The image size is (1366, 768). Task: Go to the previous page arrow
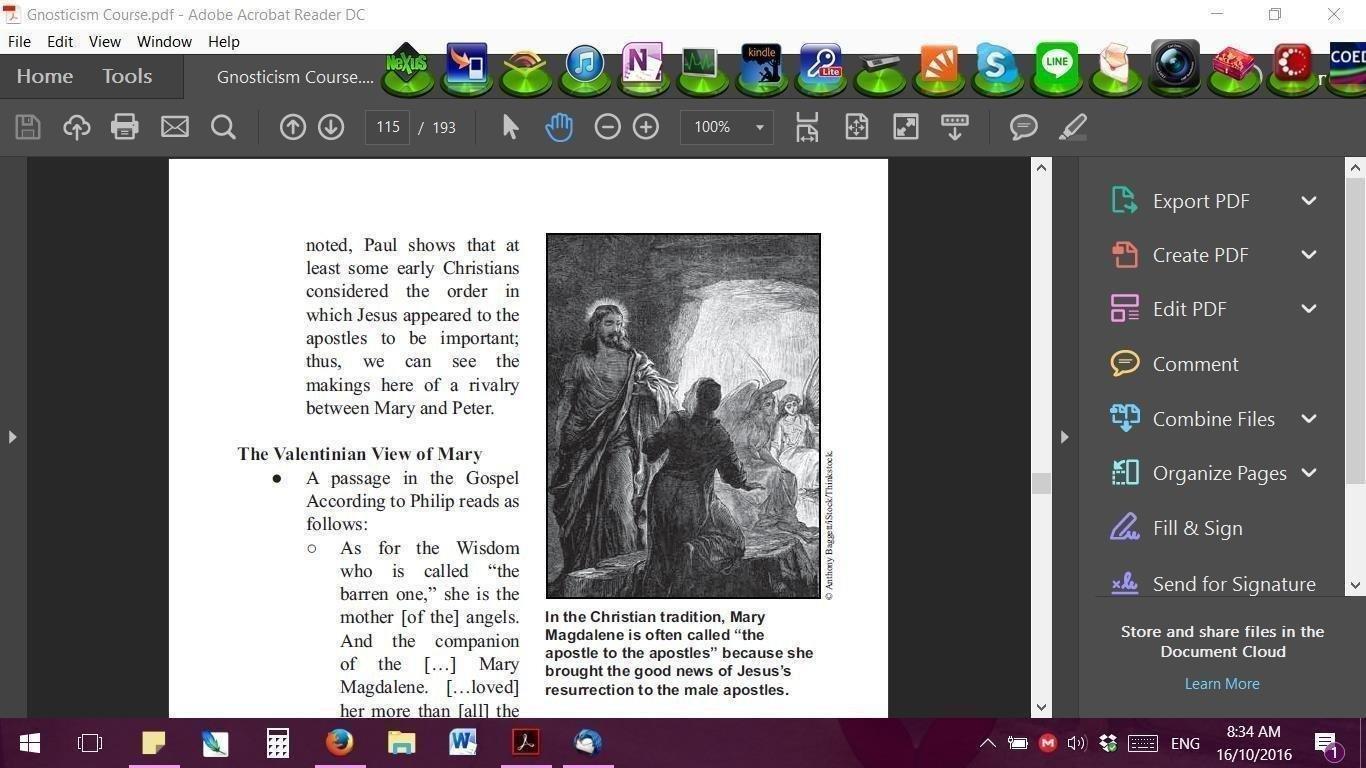click(292, 127)
